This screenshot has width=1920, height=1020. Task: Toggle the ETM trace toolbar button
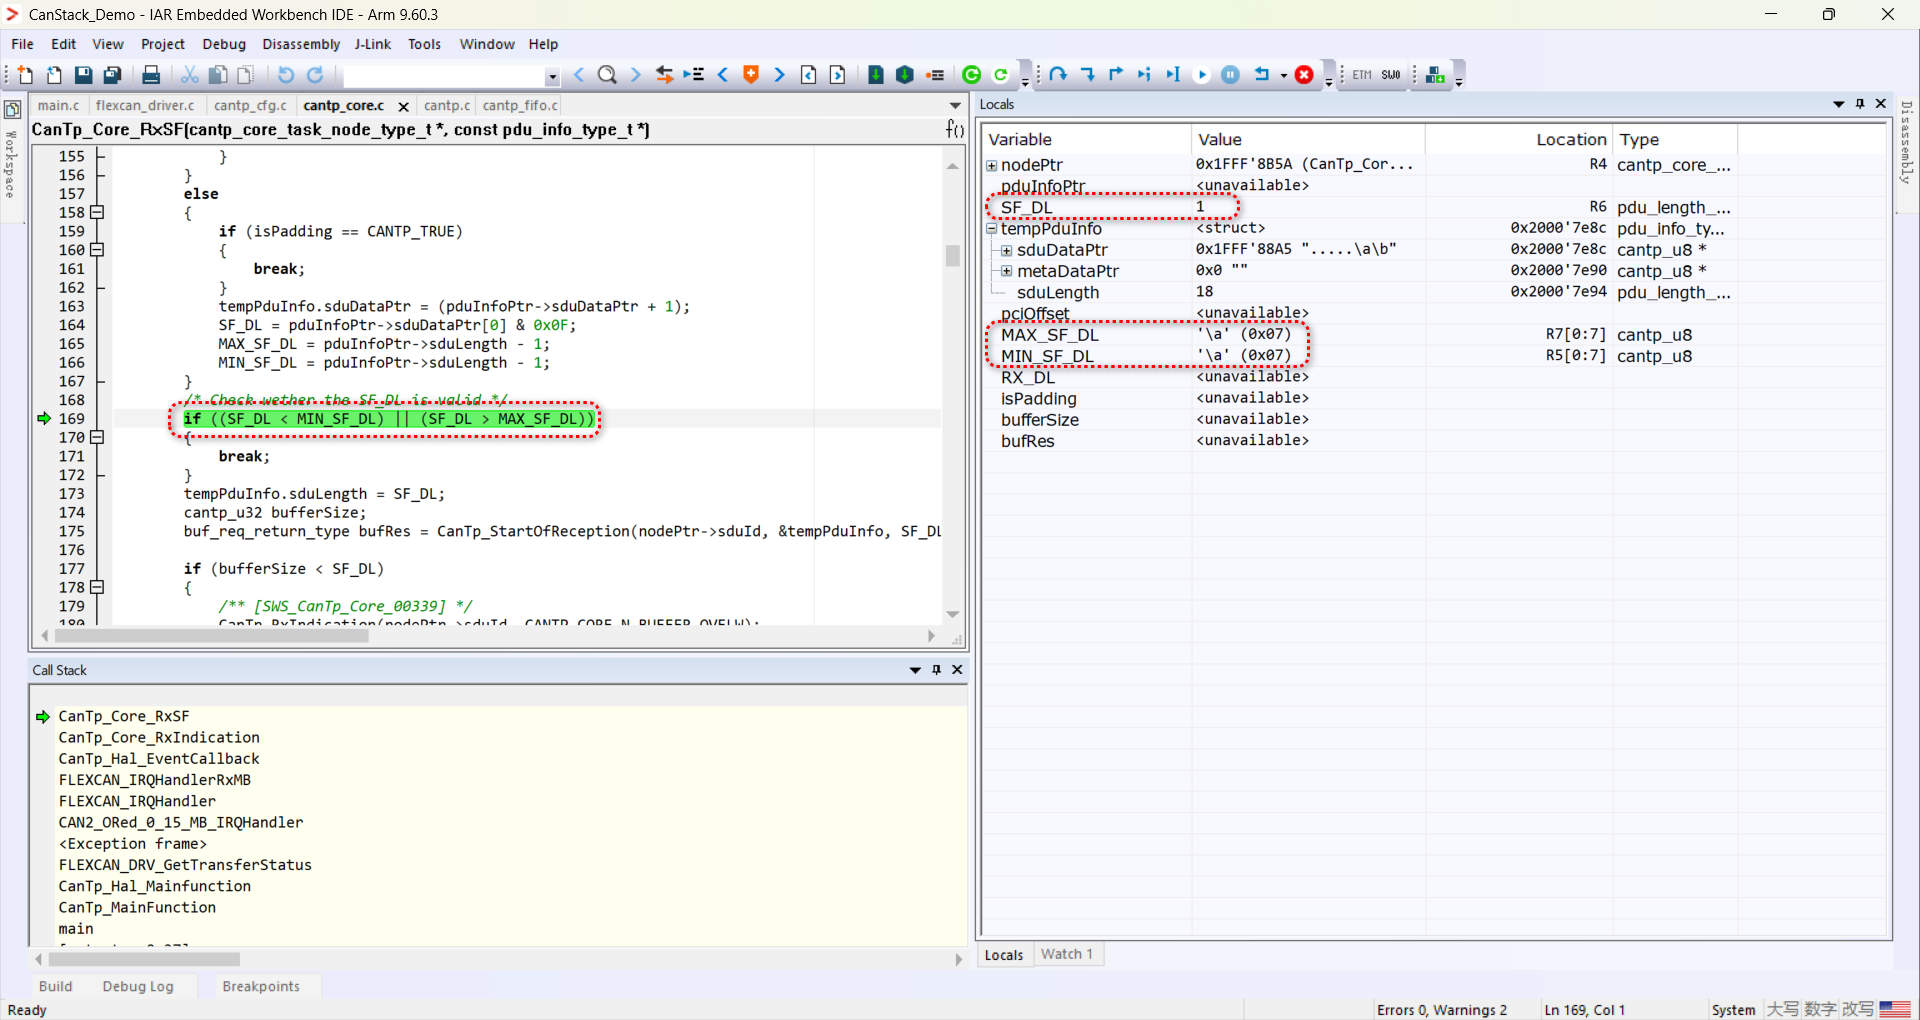point(1362,75)
